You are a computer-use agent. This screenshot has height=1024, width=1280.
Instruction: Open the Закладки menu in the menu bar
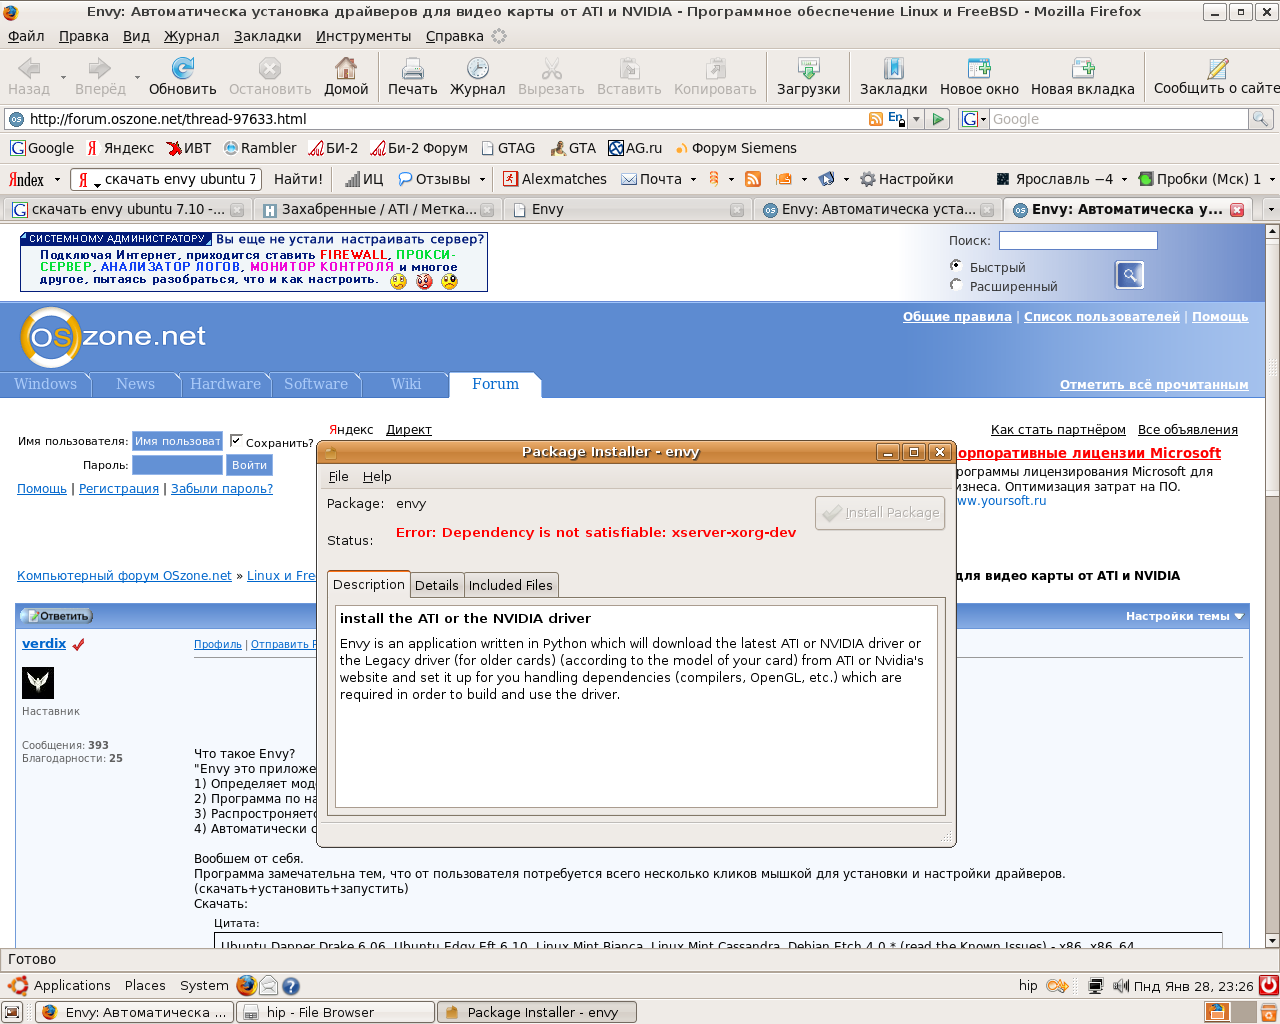click(x=267, y=36)
